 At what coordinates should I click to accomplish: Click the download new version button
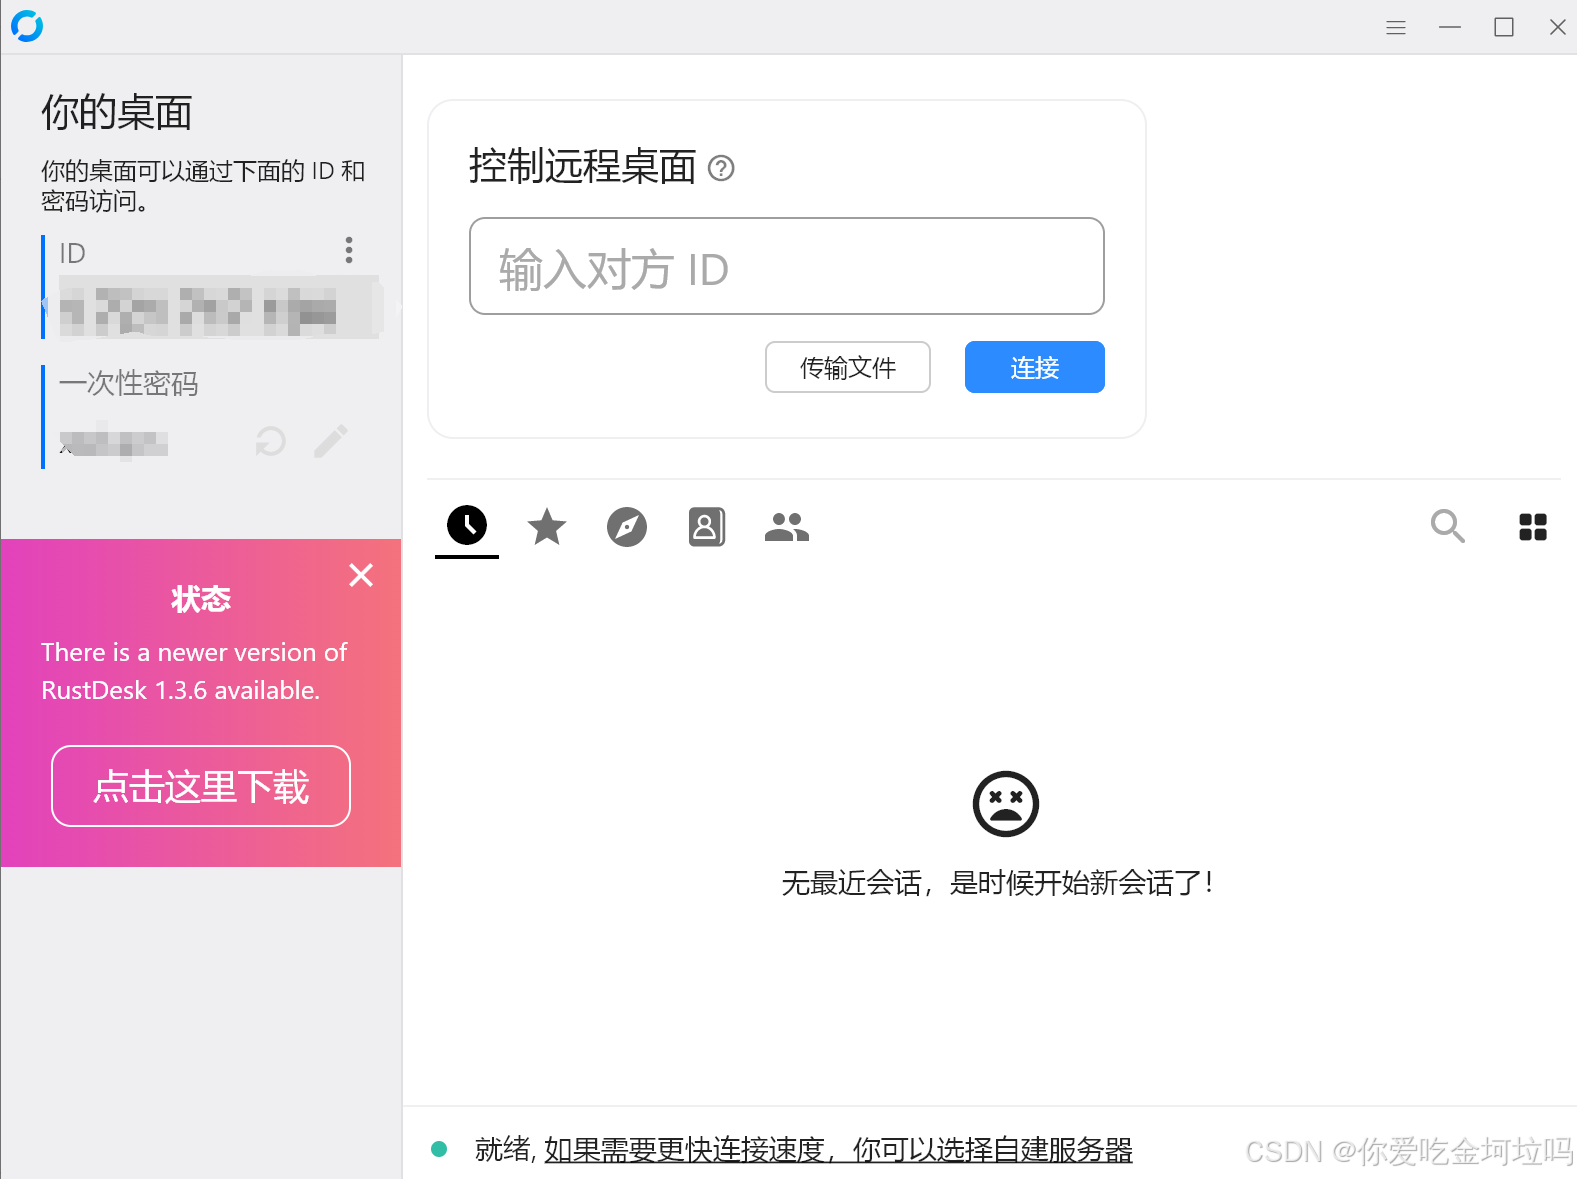tap(201, 786)
